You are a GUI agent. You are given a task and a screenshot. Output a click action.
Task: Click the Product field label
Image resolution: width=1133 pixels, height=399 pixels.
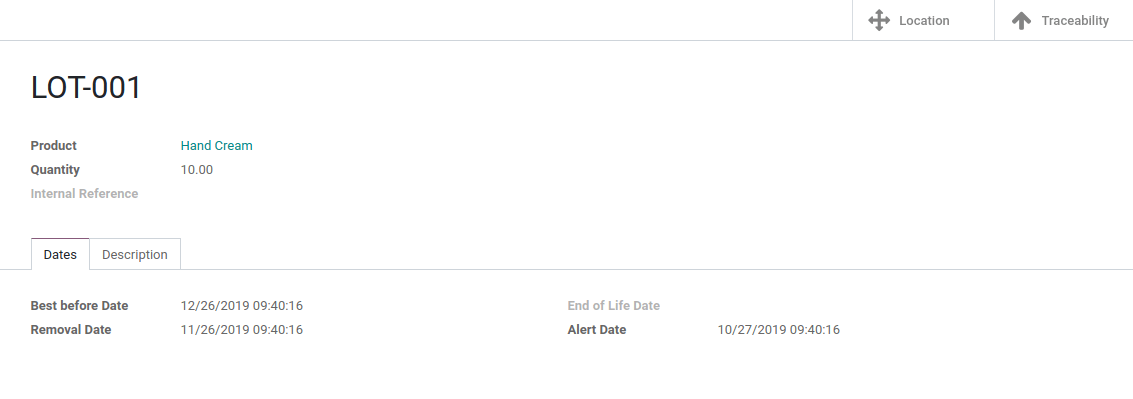[x=53, y=145]
